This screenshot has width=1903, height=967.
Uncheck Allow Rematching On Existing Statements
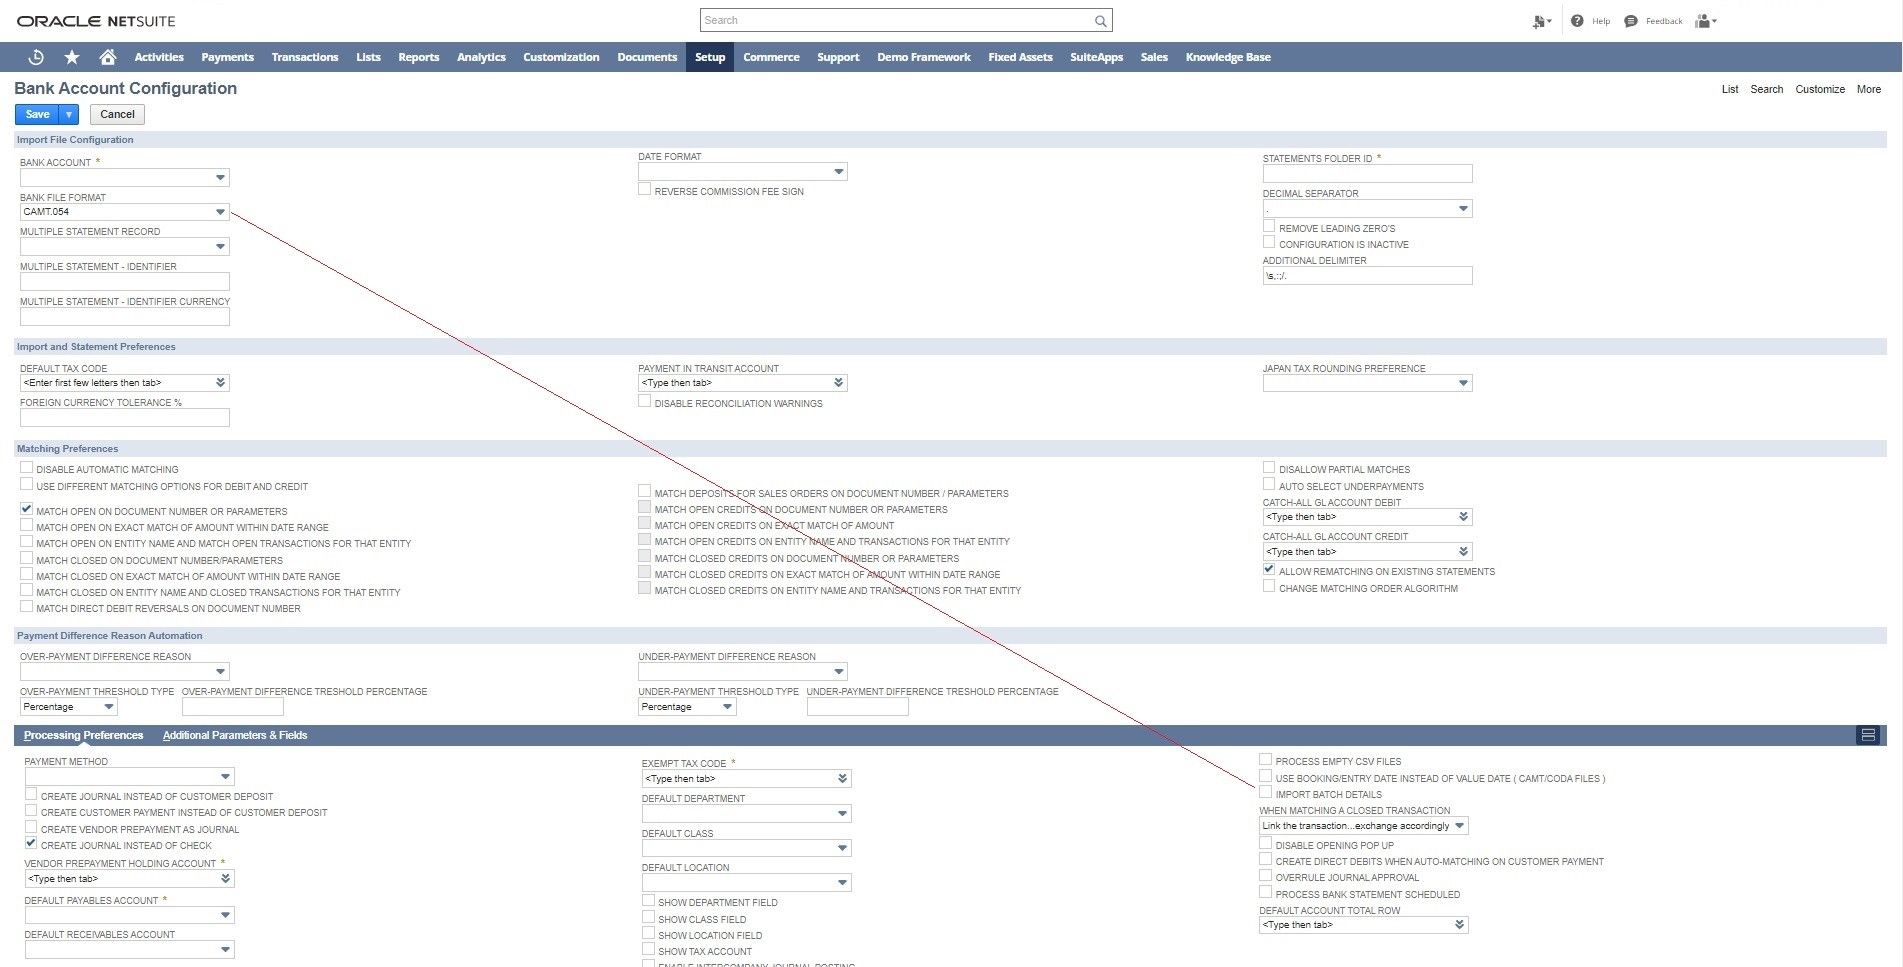[x=1269, y=569]
